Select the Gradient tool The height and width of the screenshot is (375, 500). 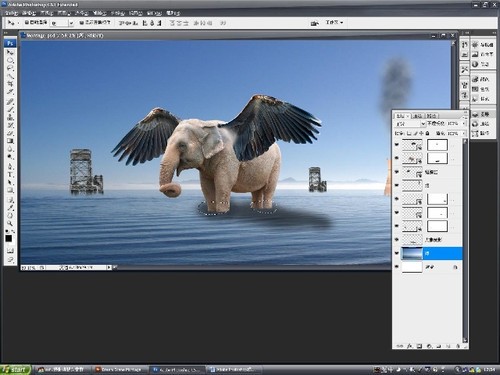[x=10, y=141]
